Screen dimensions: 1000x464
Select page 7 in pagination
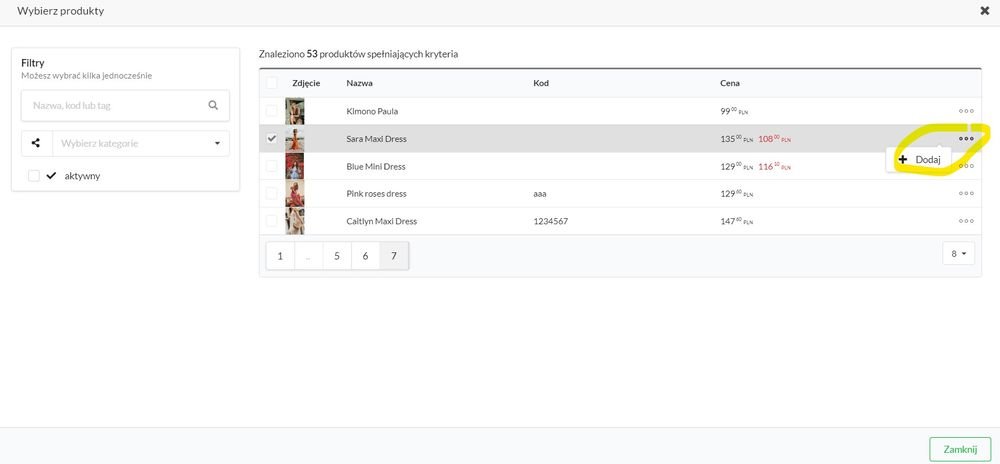[x=394, y=256]
